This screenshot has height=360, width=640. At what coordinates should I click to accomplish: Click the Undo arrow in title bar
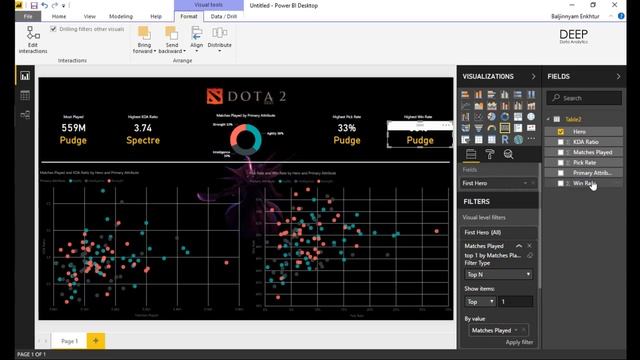coord(44,5)
